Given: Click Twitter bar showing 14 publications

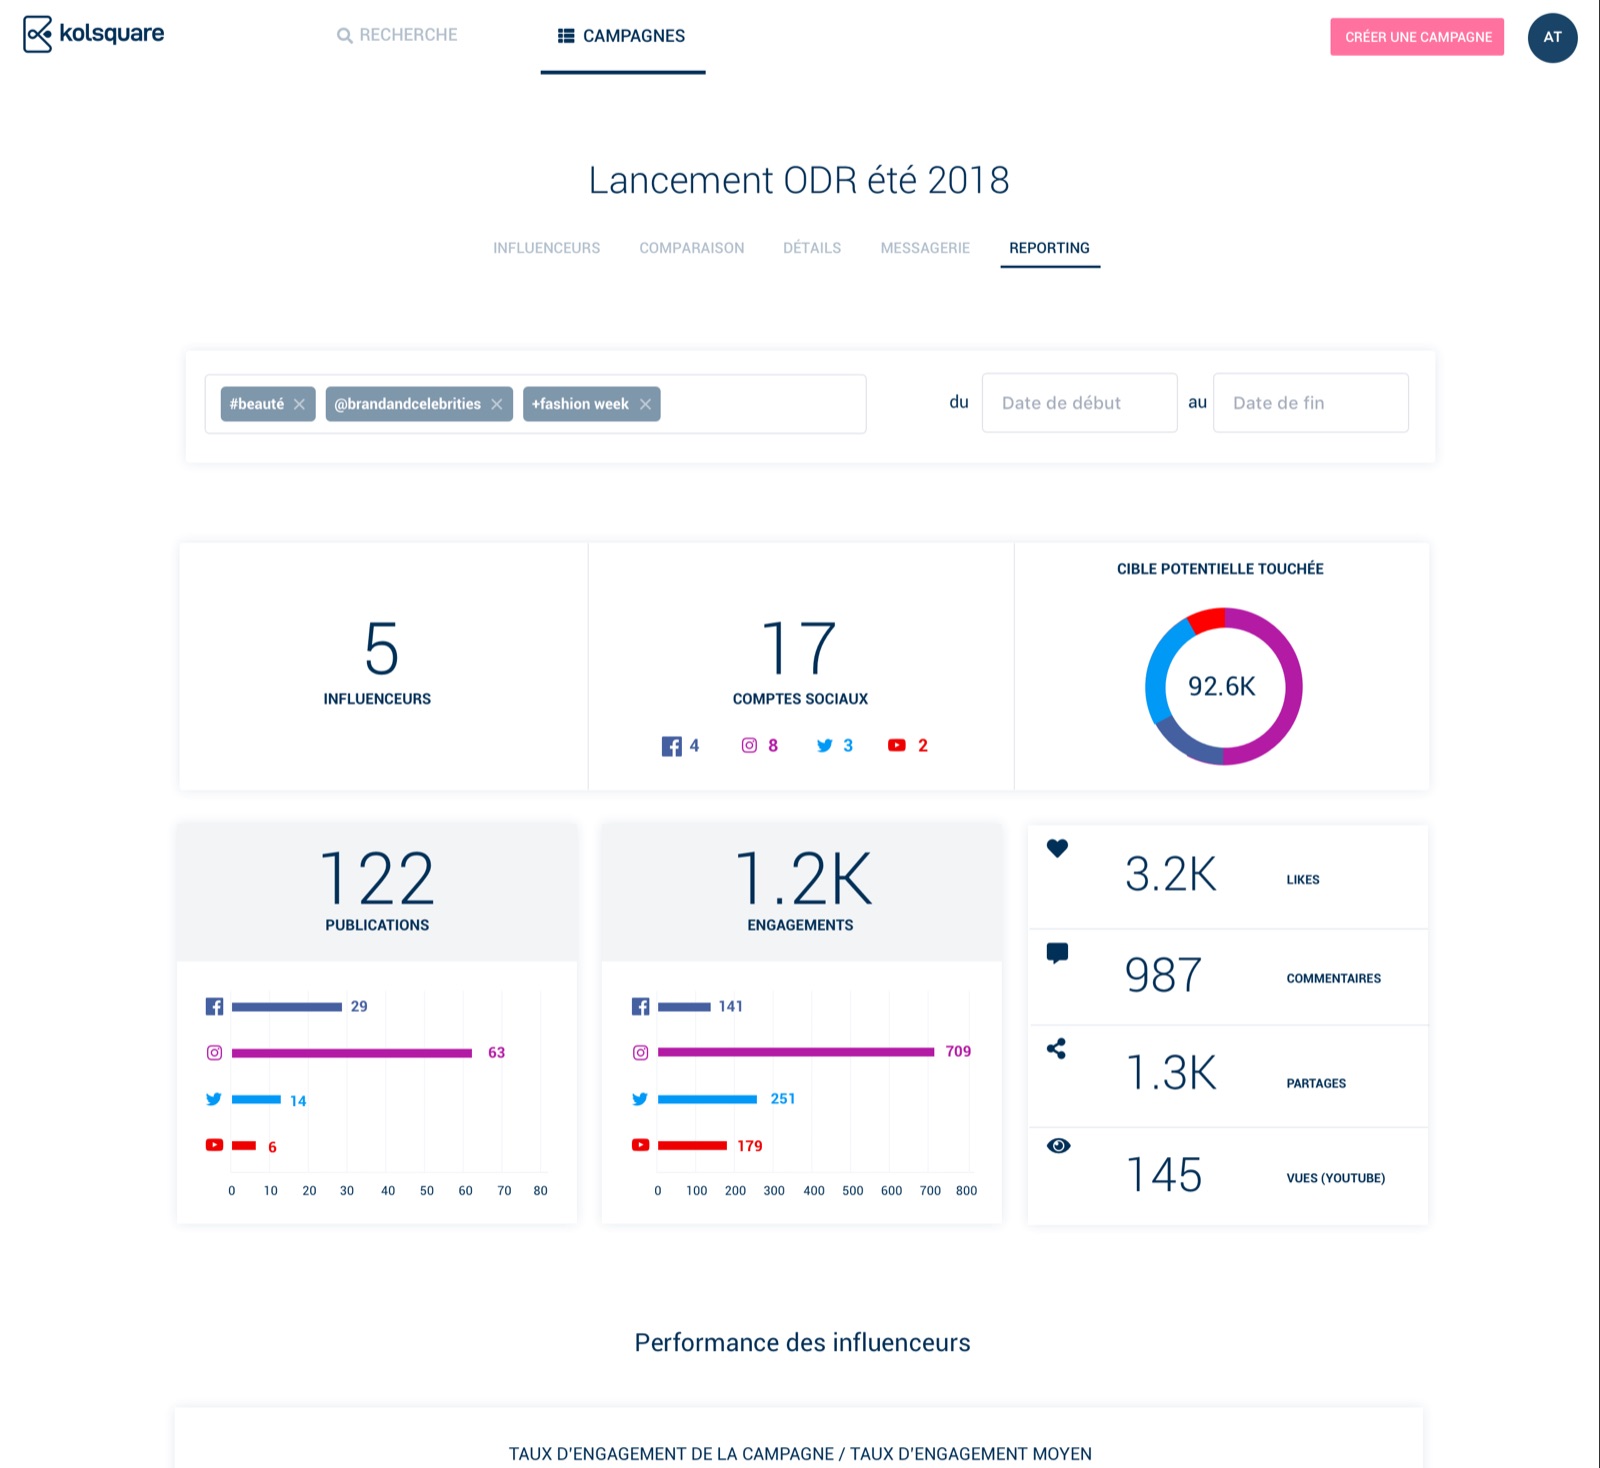Looking at the screenshot, I should (256, 1100).
